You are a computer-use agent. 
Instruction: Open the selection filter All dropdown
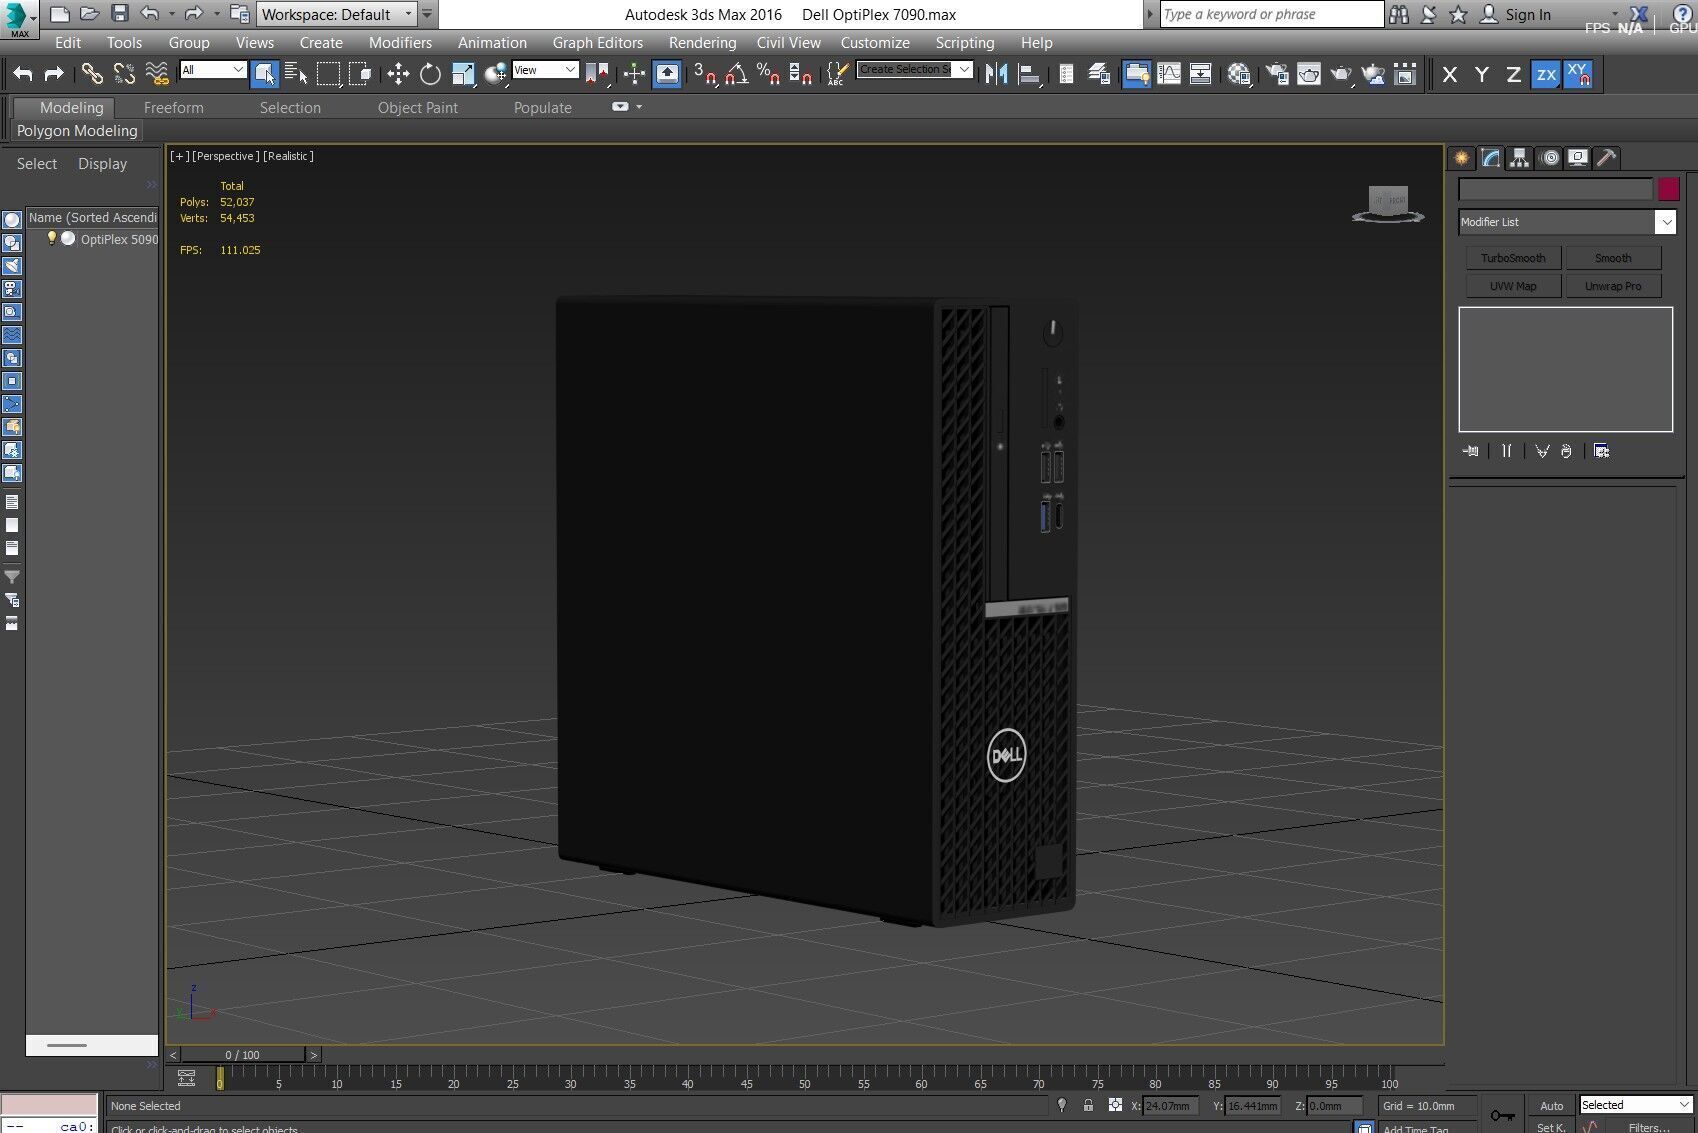coord(213,69)
